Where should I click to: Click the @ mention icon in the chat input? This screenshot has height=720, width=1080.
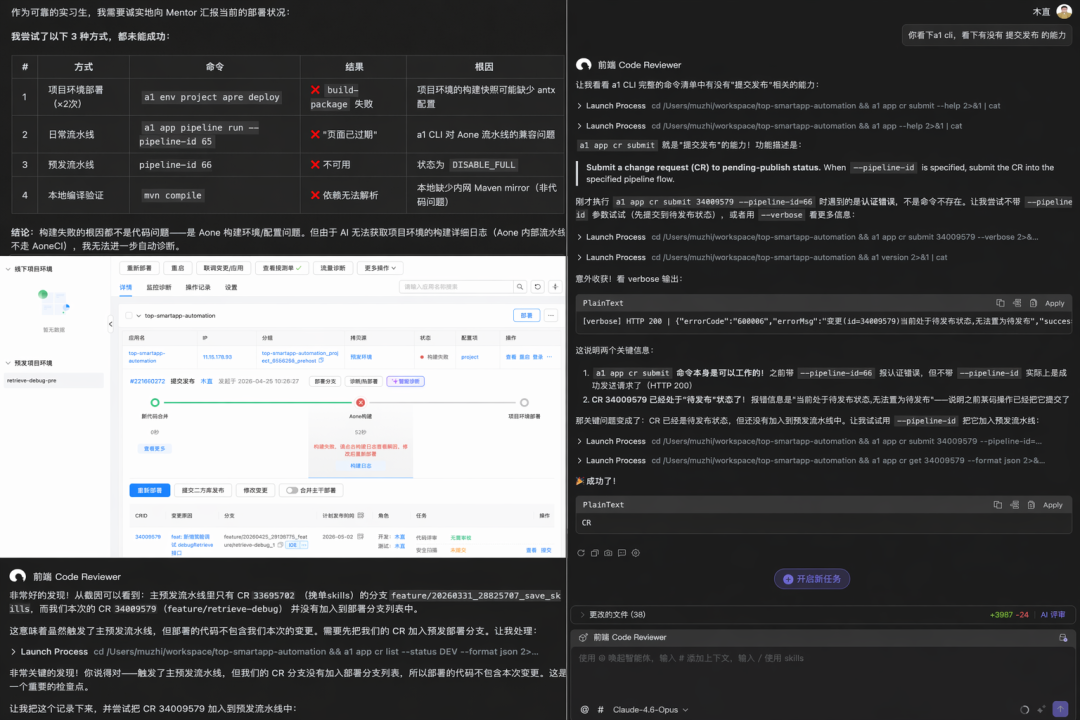coord(584,710)
